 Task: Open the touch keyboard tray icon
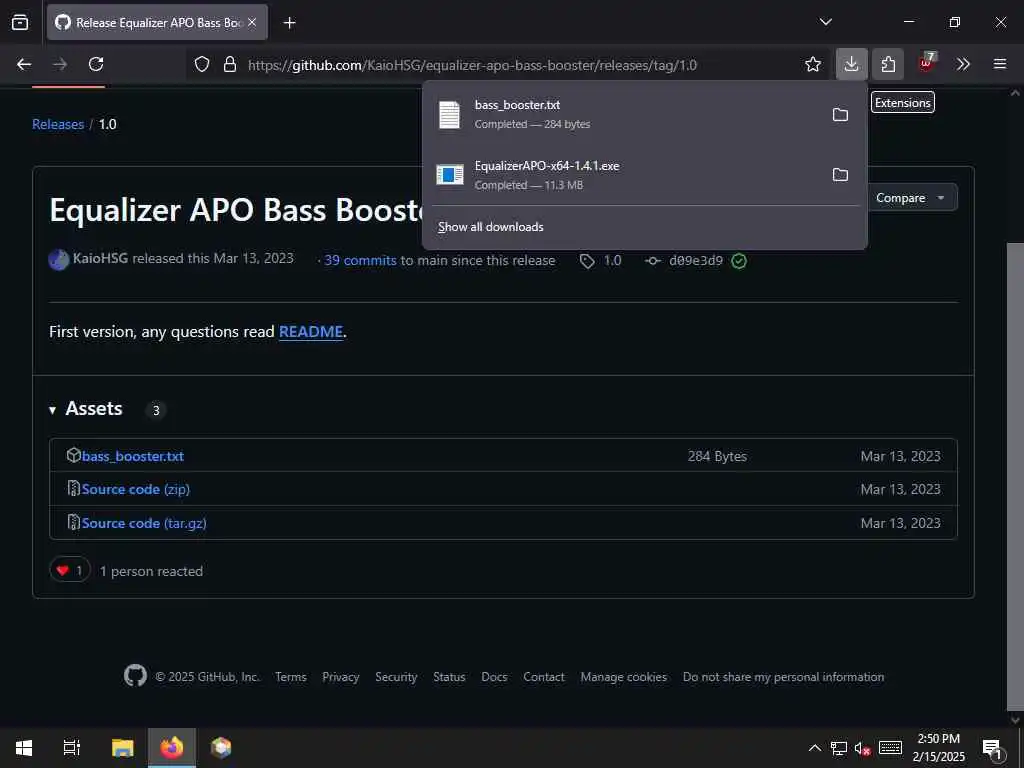[x=890, y=748]
